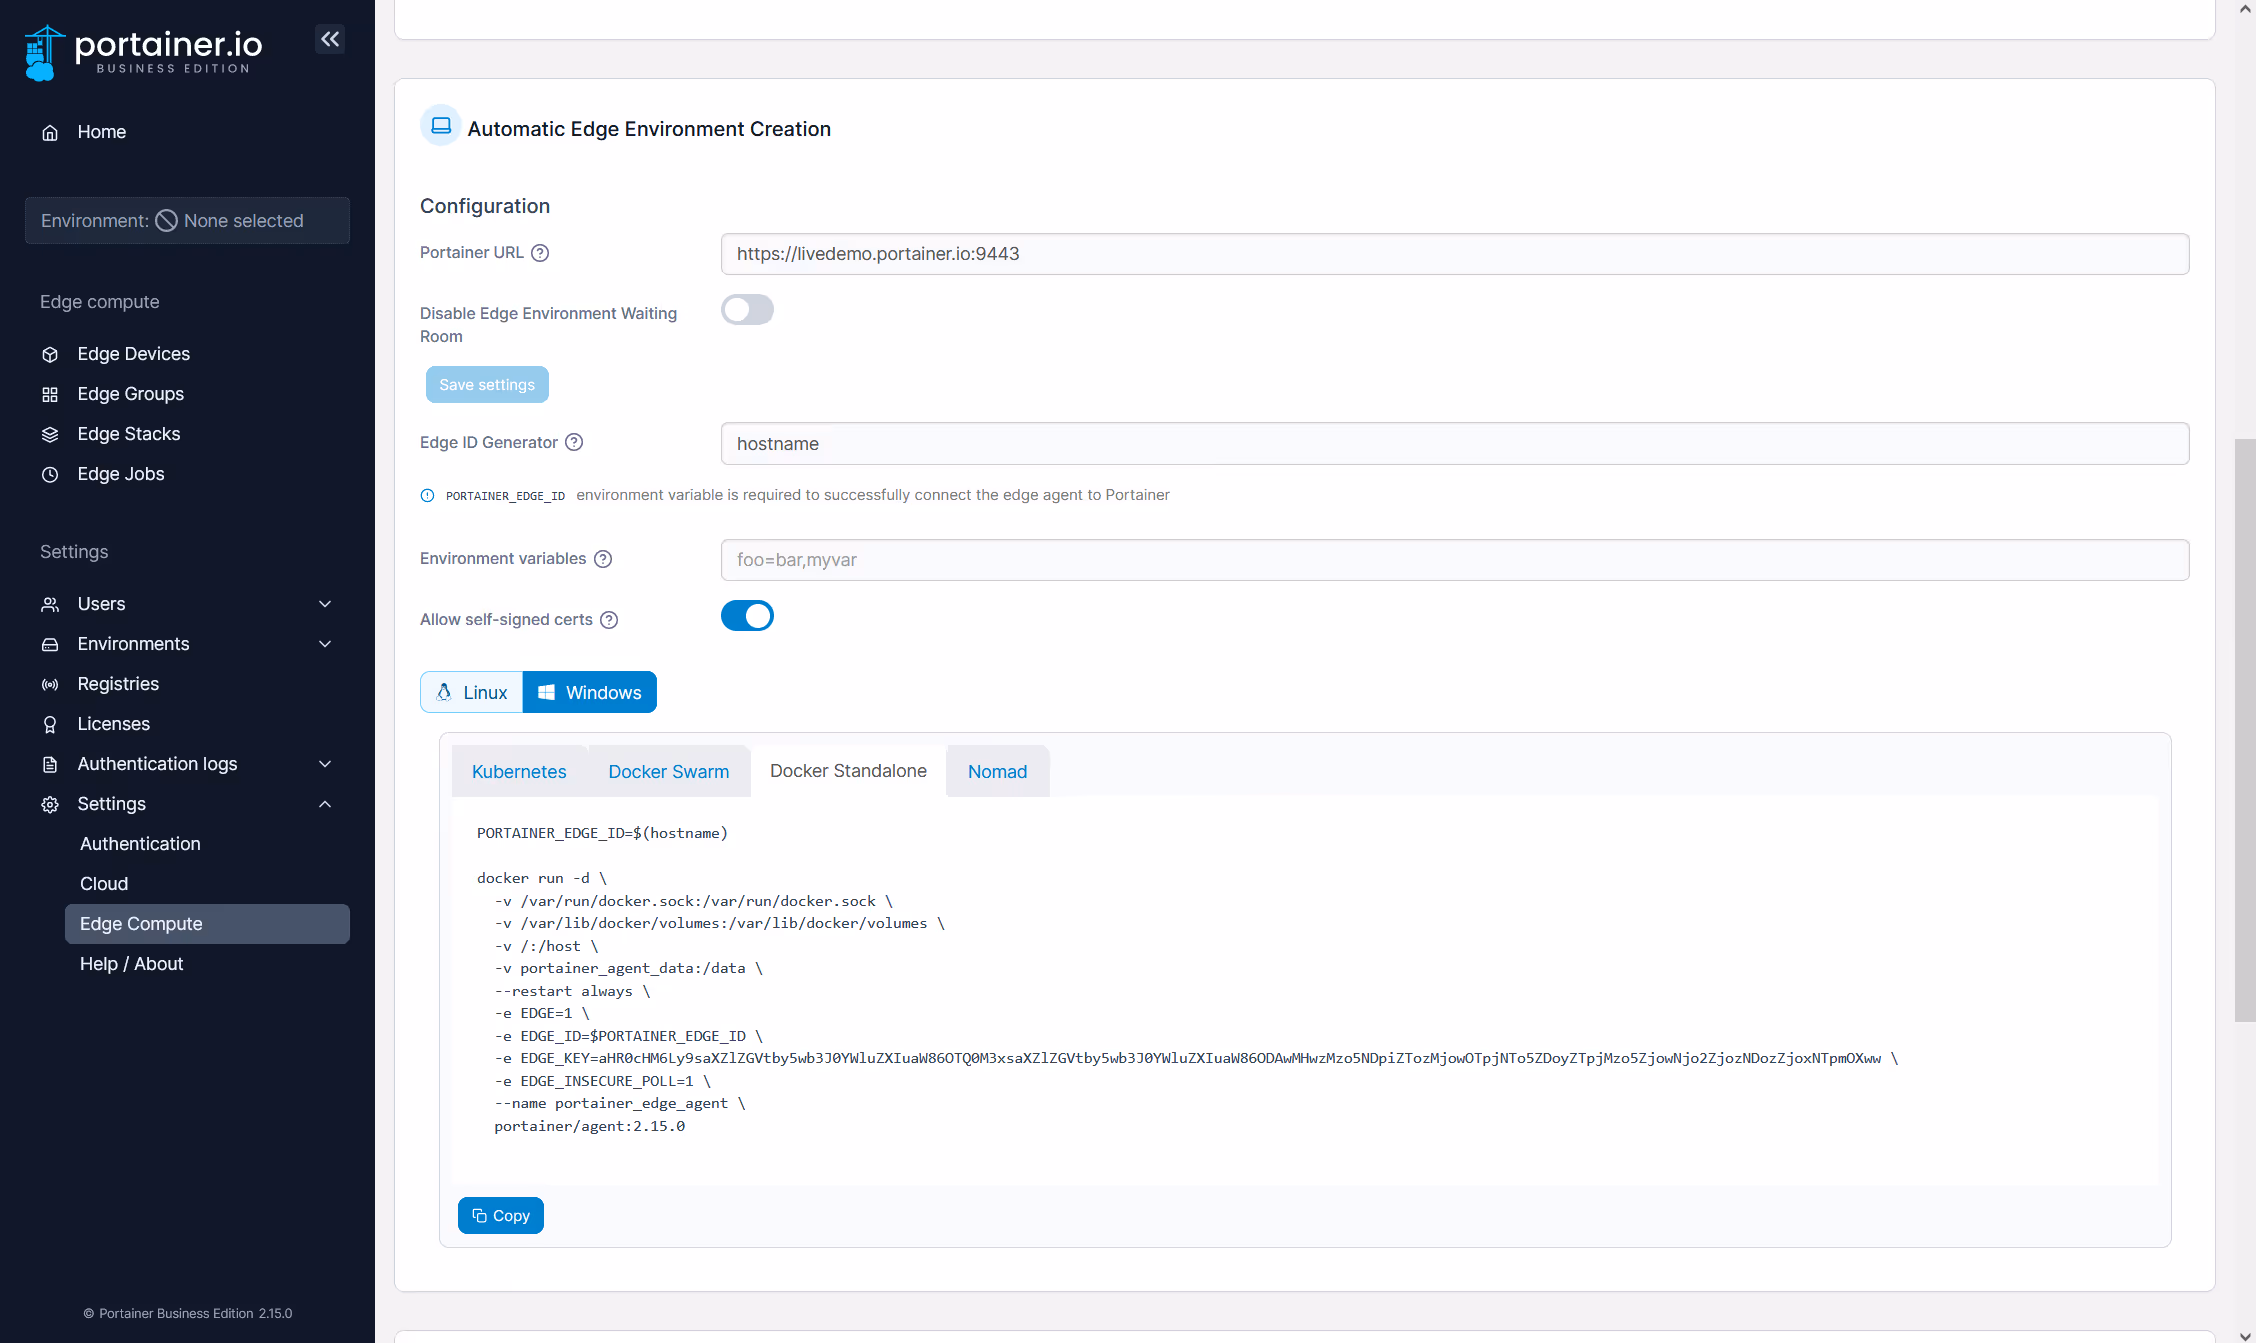
Task: Click the scrollbar down arrow
Action: 2245,1334
